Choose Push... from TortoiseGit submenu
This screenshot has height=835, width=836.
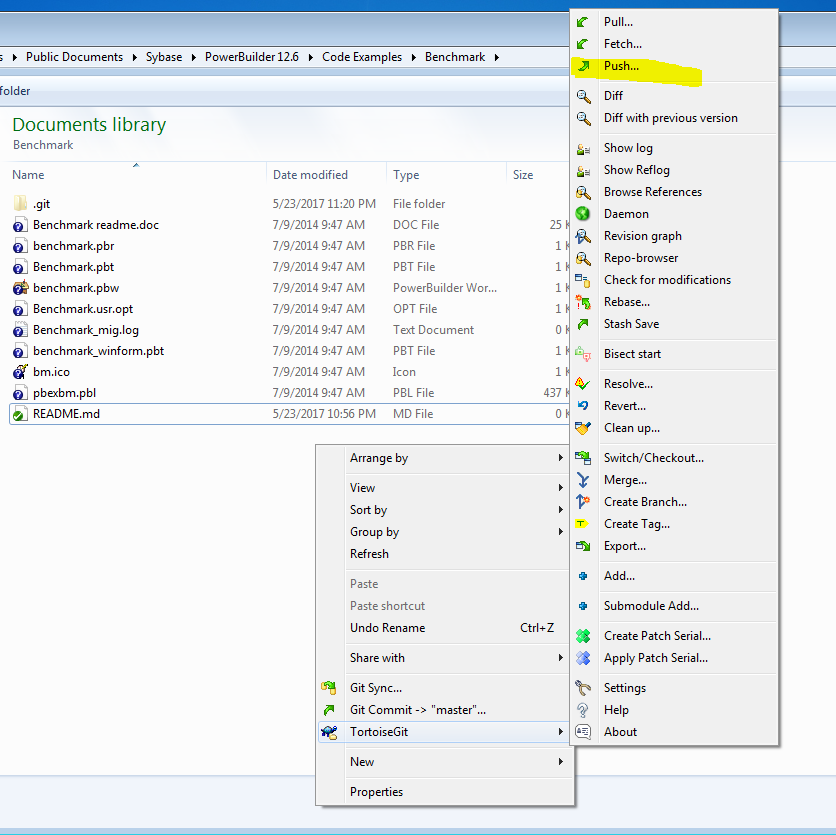pyautogui.click(x=674, y=66)
